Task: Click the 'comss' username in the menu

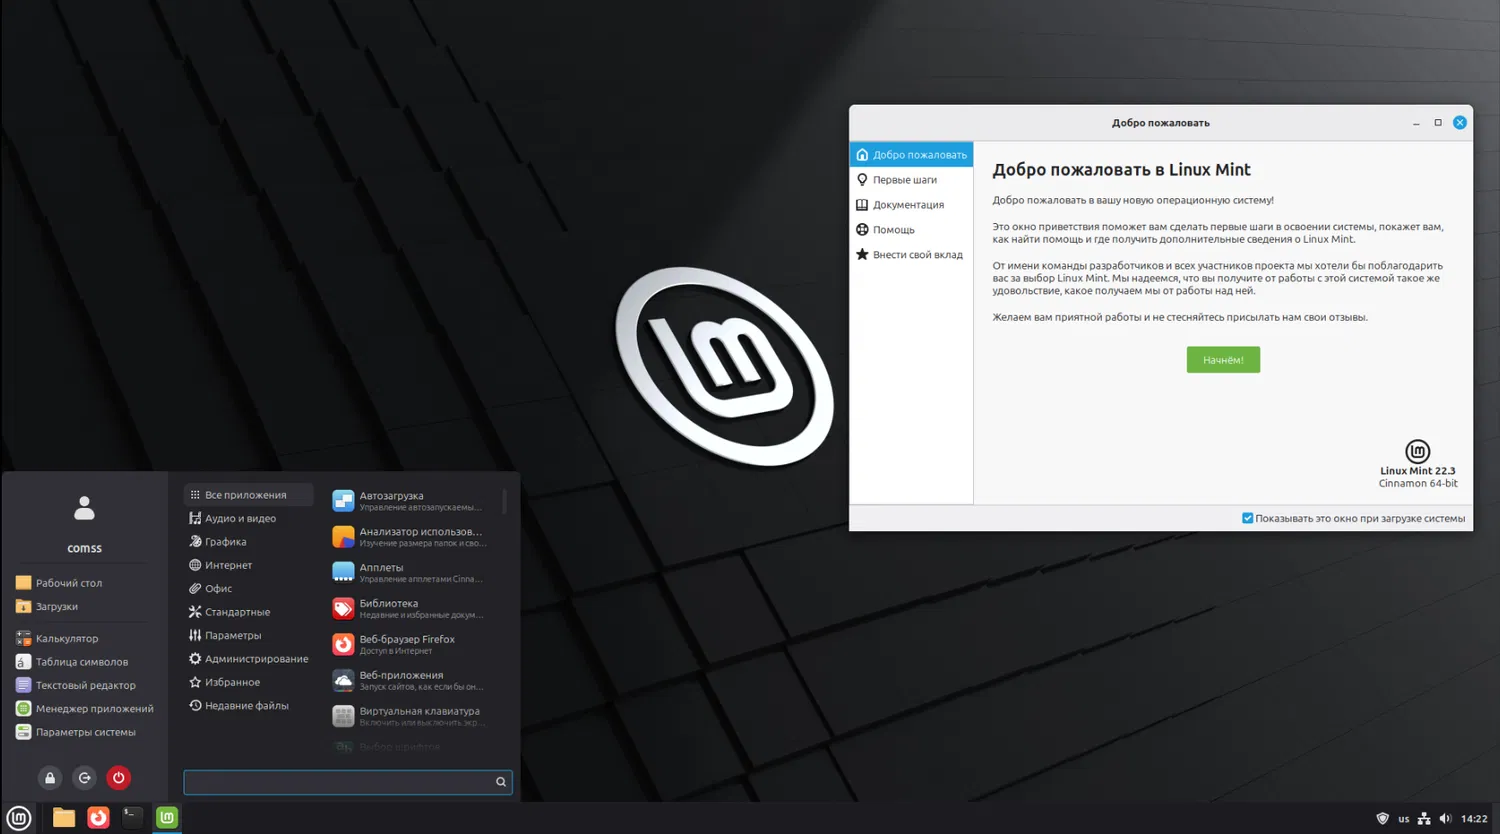Action: [84, 548]
